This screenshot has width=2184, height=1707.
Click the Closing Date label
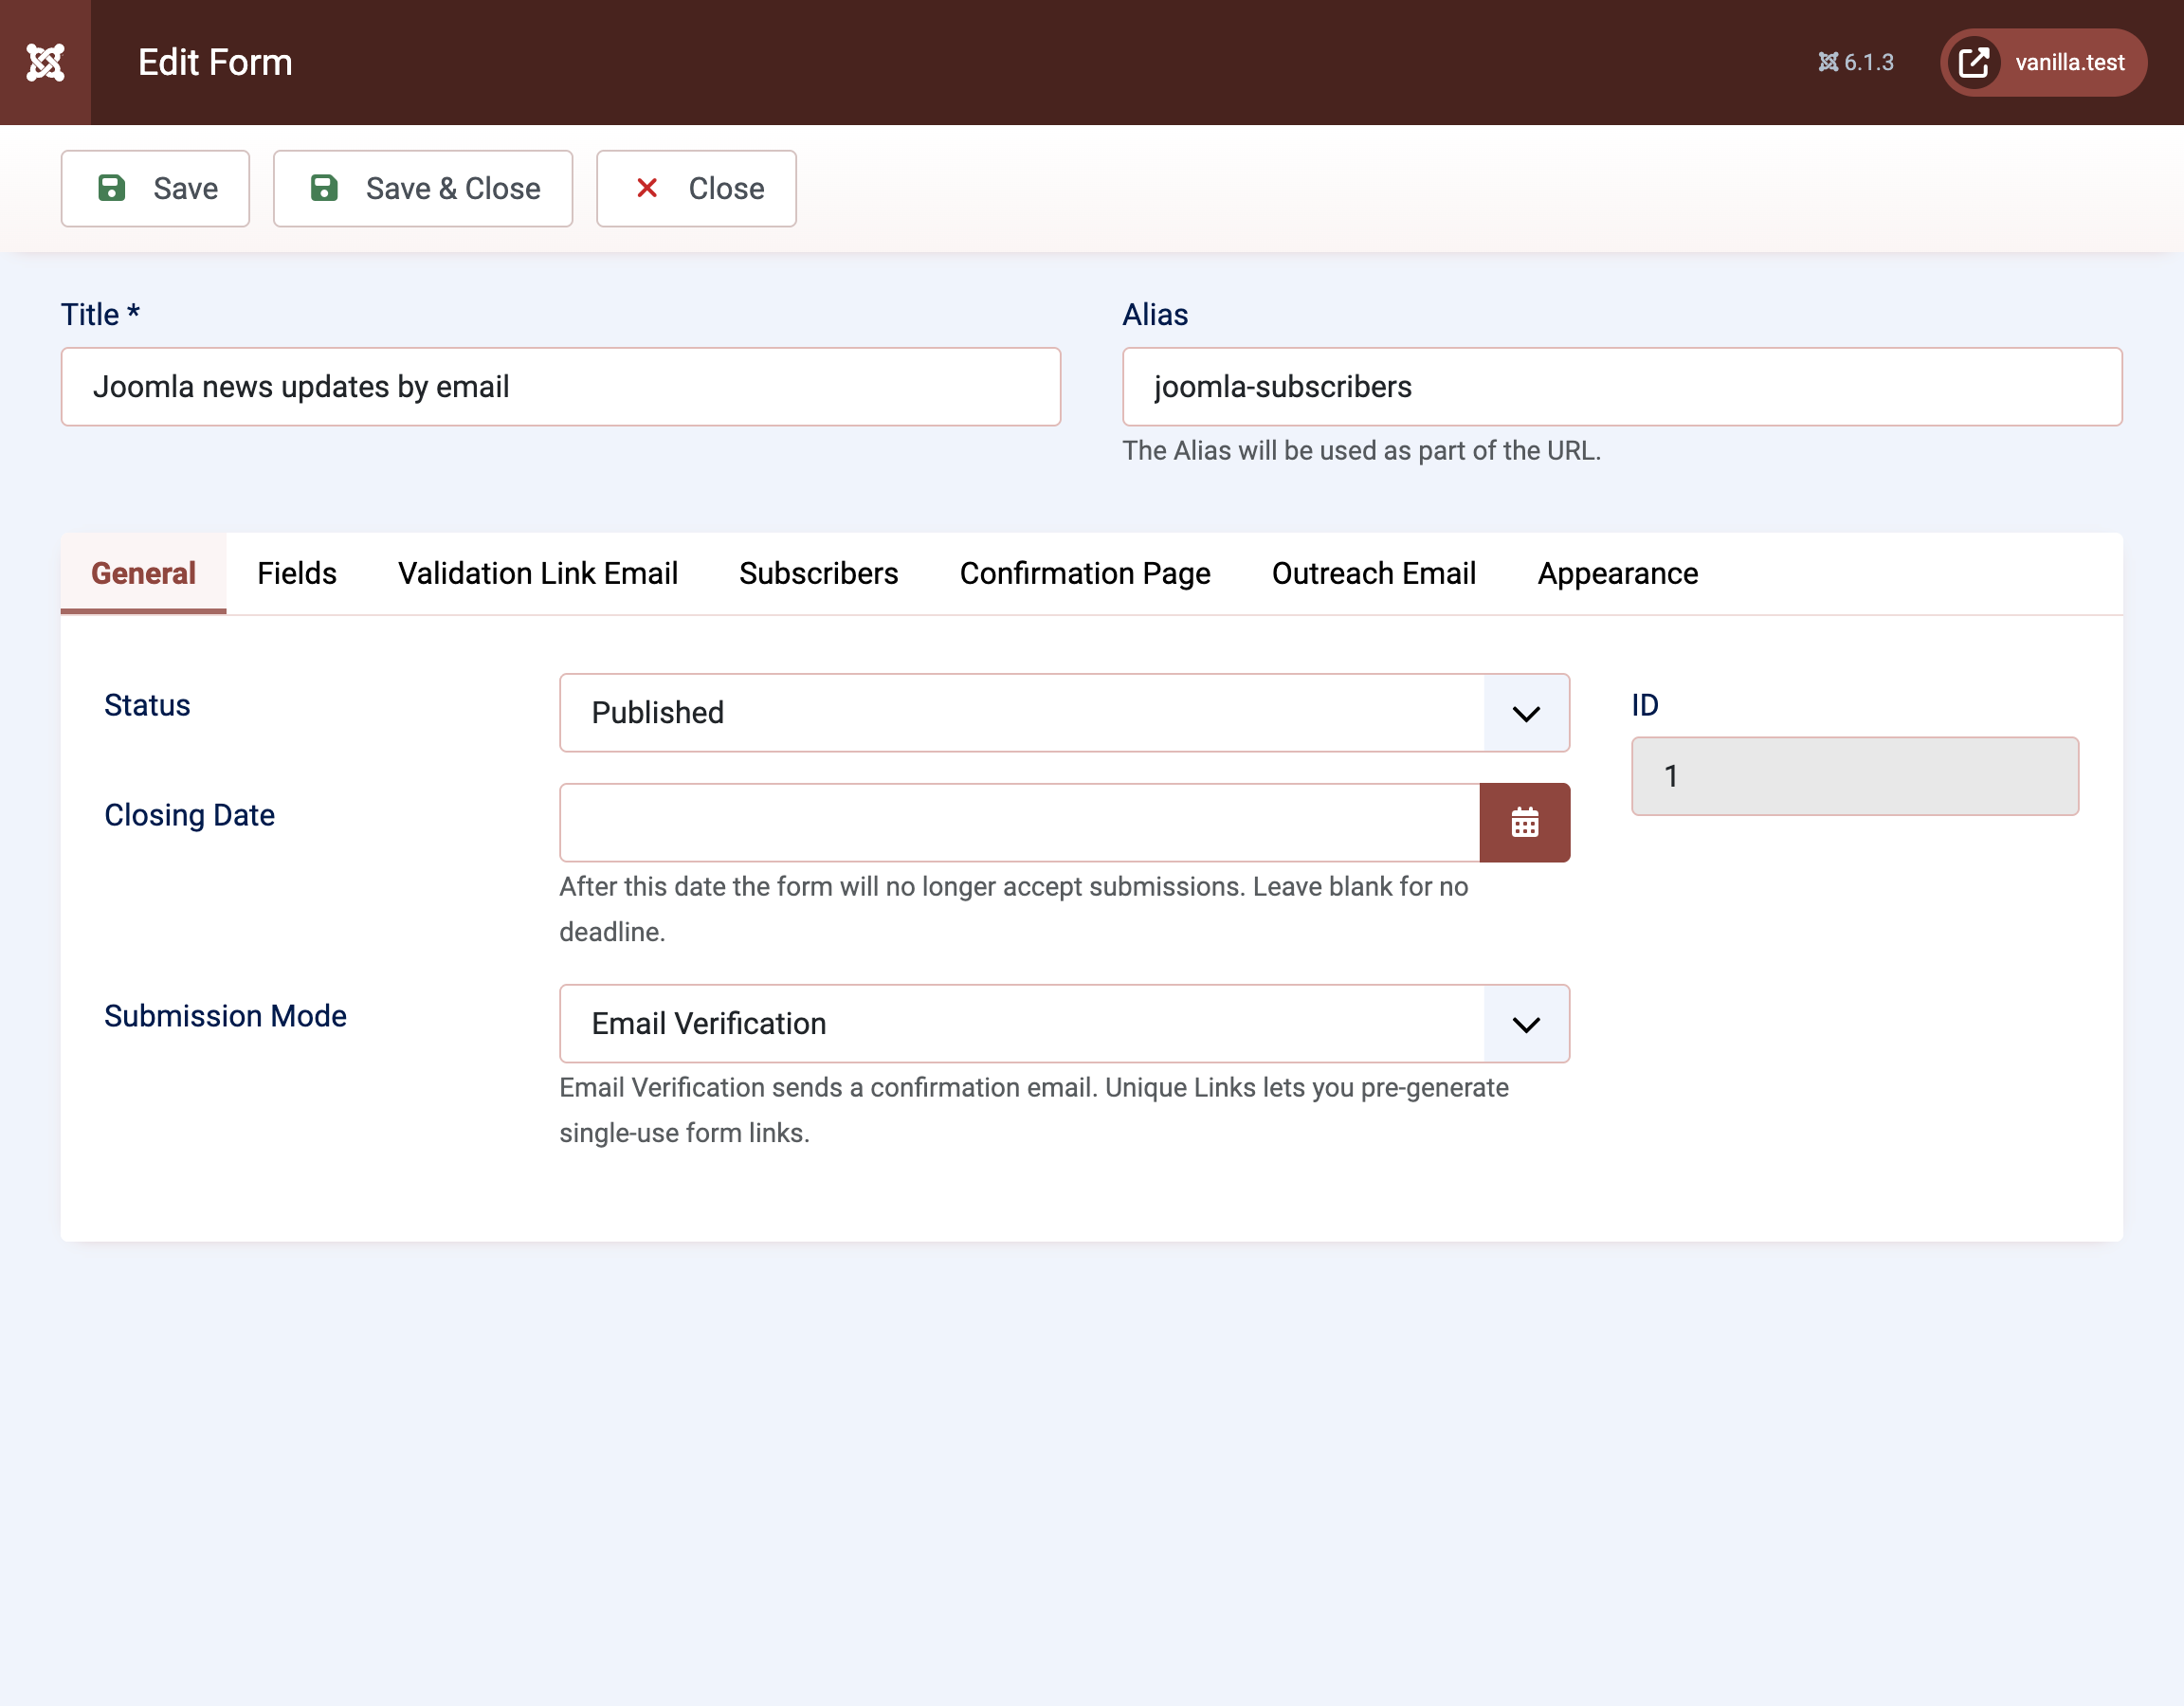(189, 815)
